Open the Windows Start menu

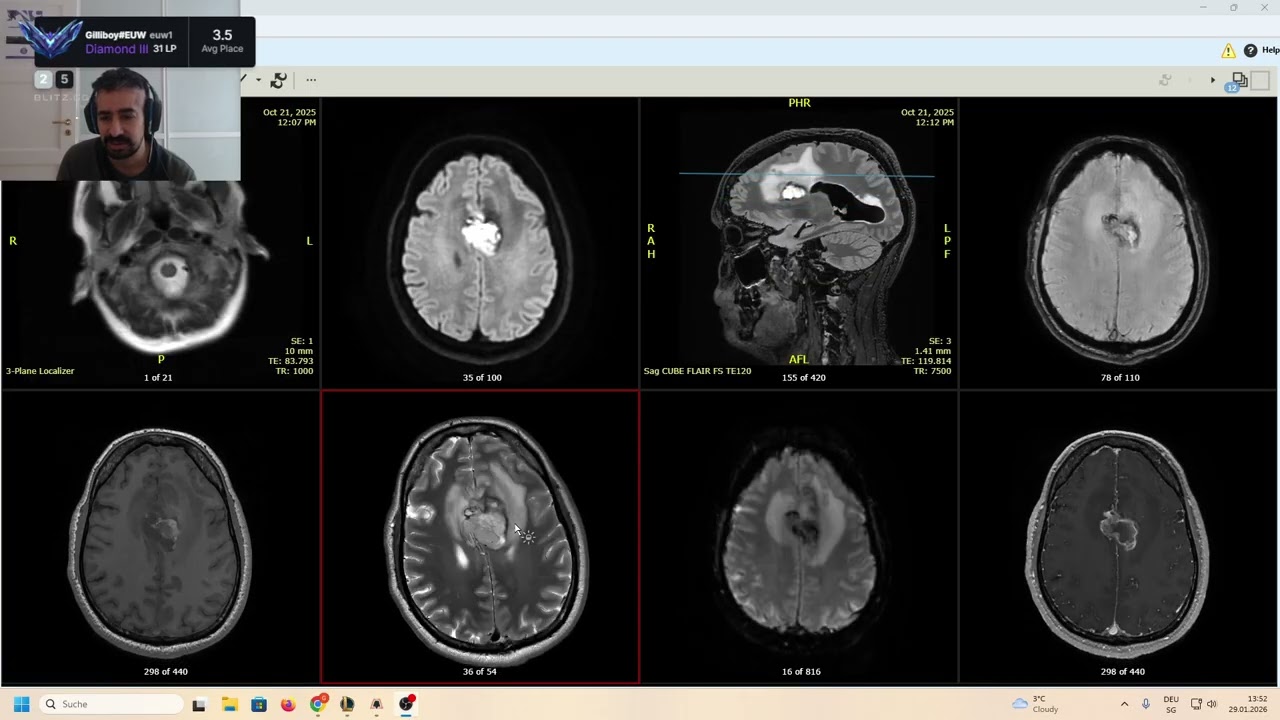click(21, 704)
